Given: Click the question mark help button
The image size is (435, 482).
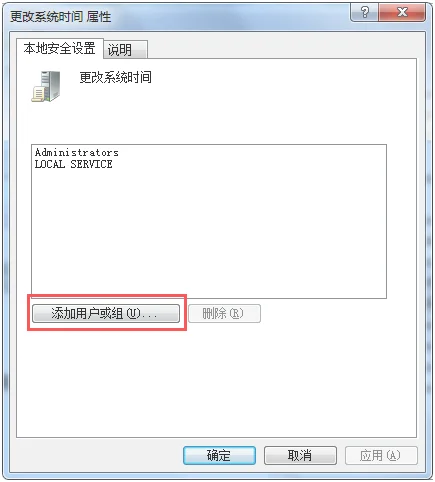Looking at the screenshot, I should pyautogui.click(x=364, y=12).
